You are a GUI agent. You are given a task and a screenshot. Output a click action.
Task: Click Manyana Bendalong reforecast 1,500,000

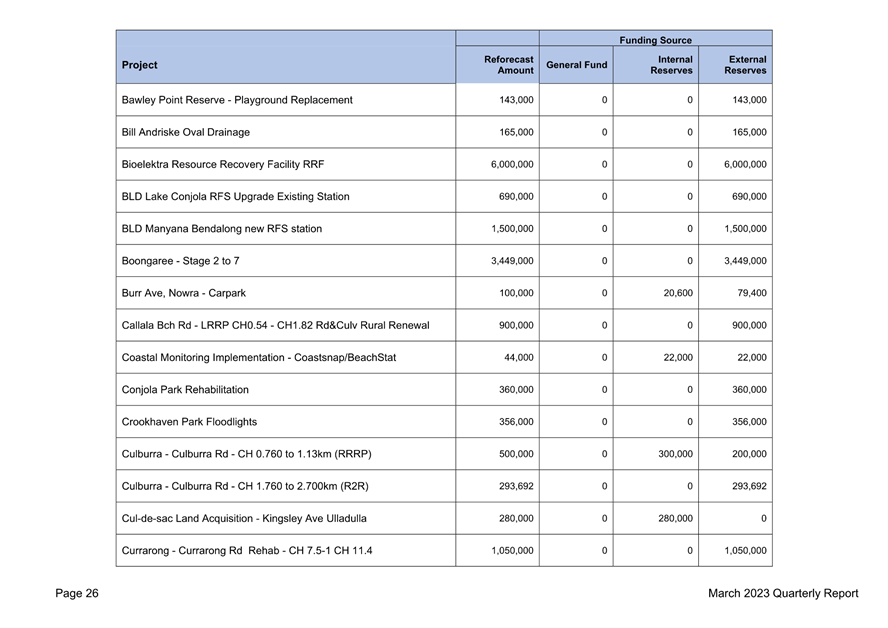512,229
